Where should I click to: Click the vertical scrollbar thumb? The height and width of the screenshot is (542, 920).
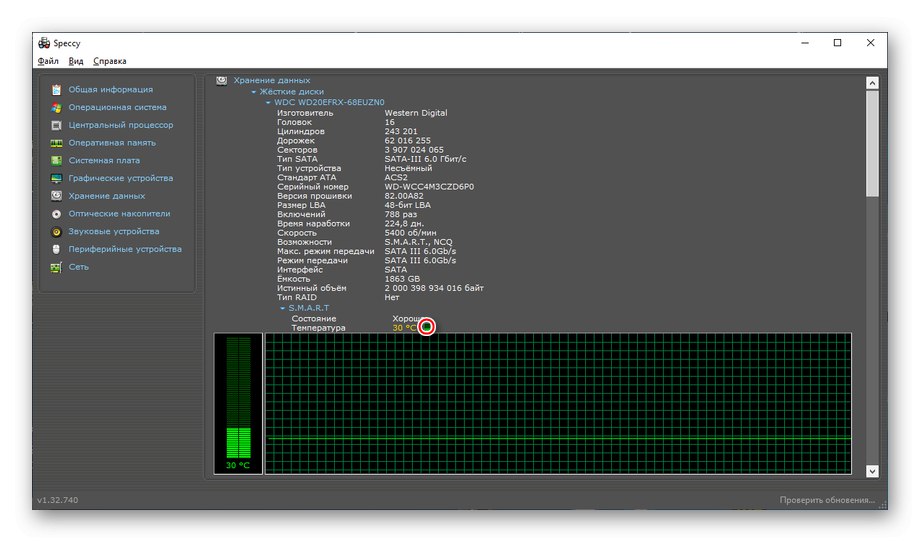[x=872, y=144]
